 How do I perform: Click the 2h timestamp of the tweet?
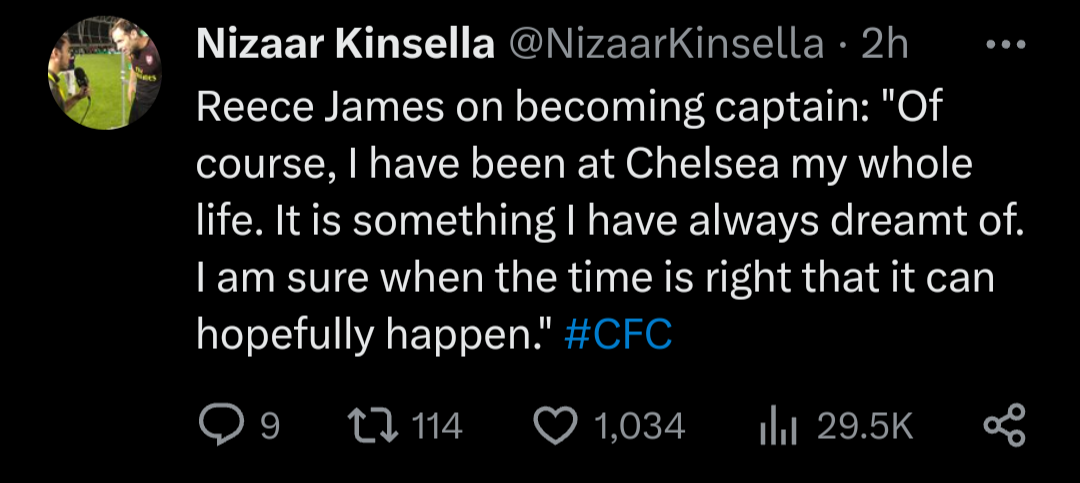(884, 45)
